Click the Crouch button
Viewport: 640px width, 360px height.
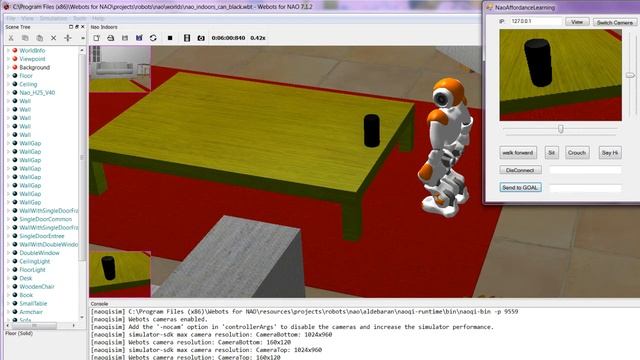(577, 153)
